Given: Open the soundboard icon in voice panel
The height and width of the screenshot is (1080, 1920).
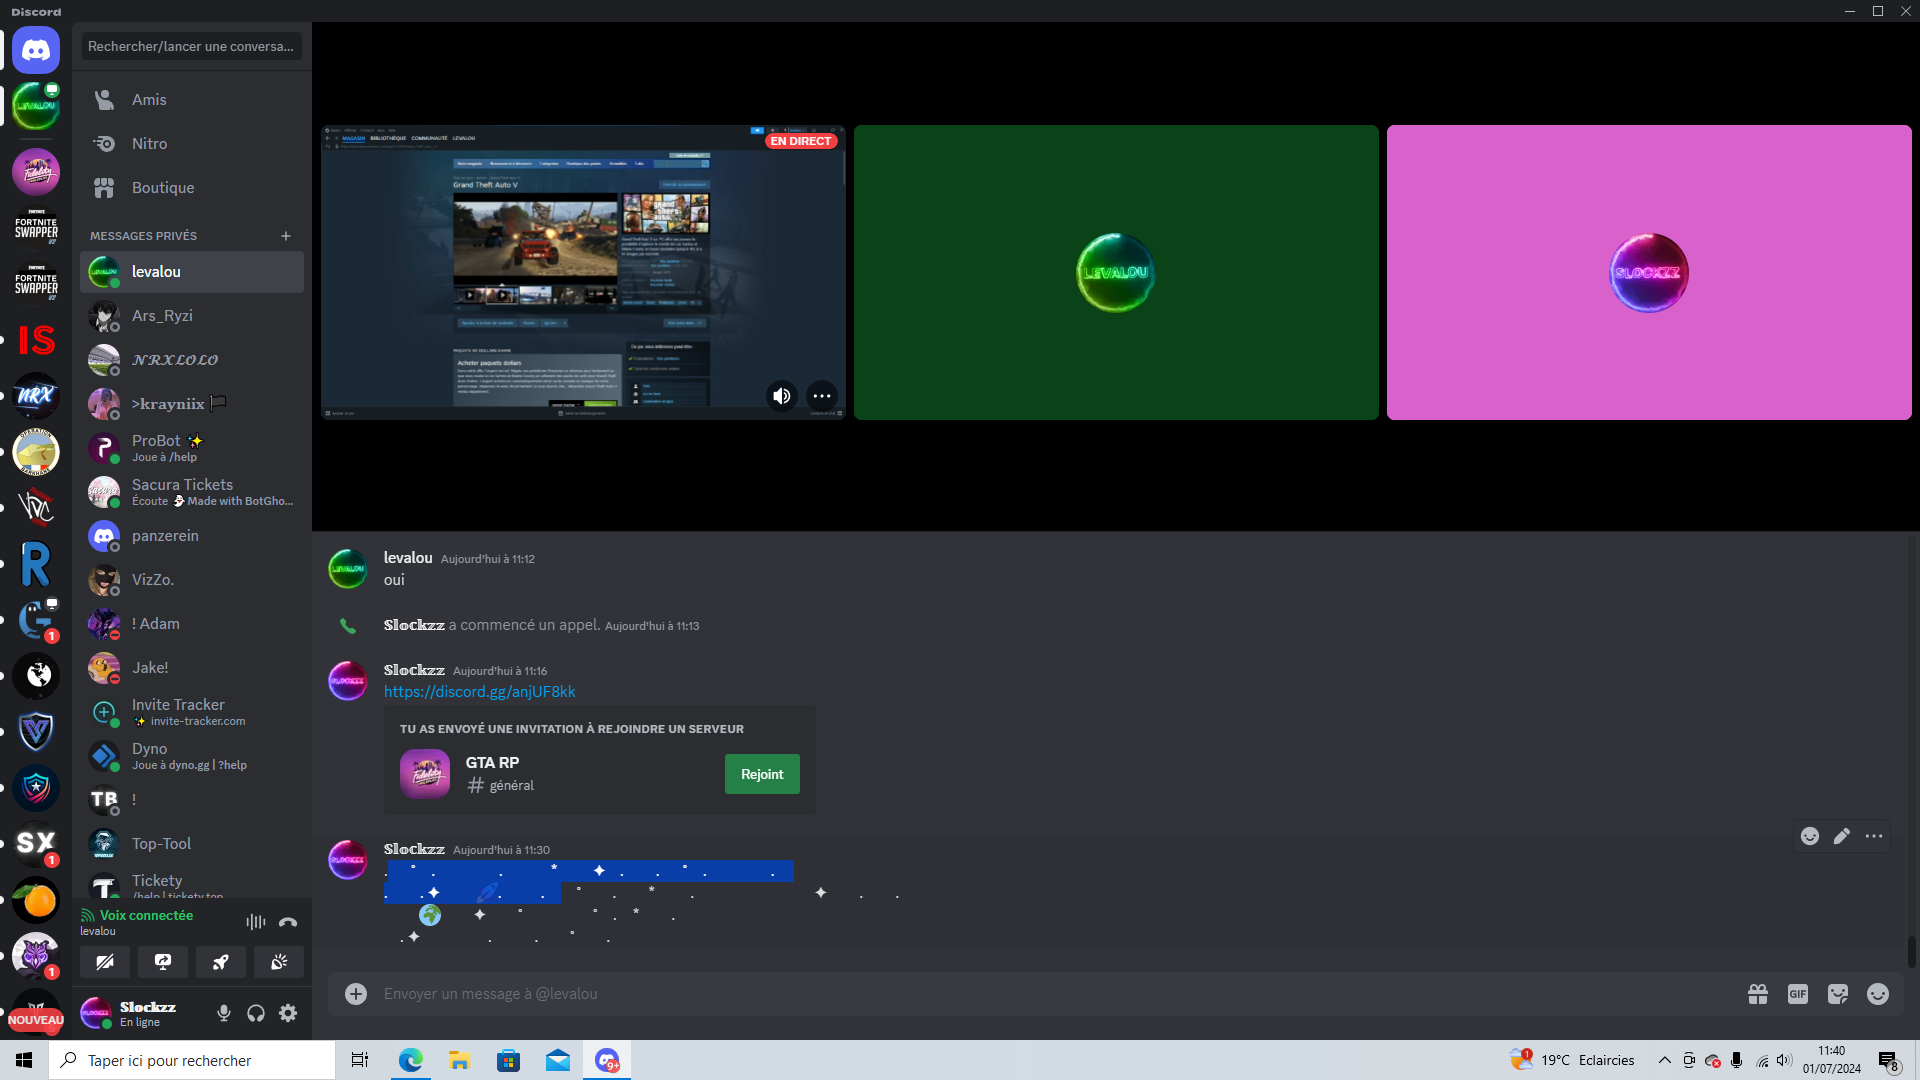Looking at the screenshot, I should pyautogui.click(x=279, y=962).
